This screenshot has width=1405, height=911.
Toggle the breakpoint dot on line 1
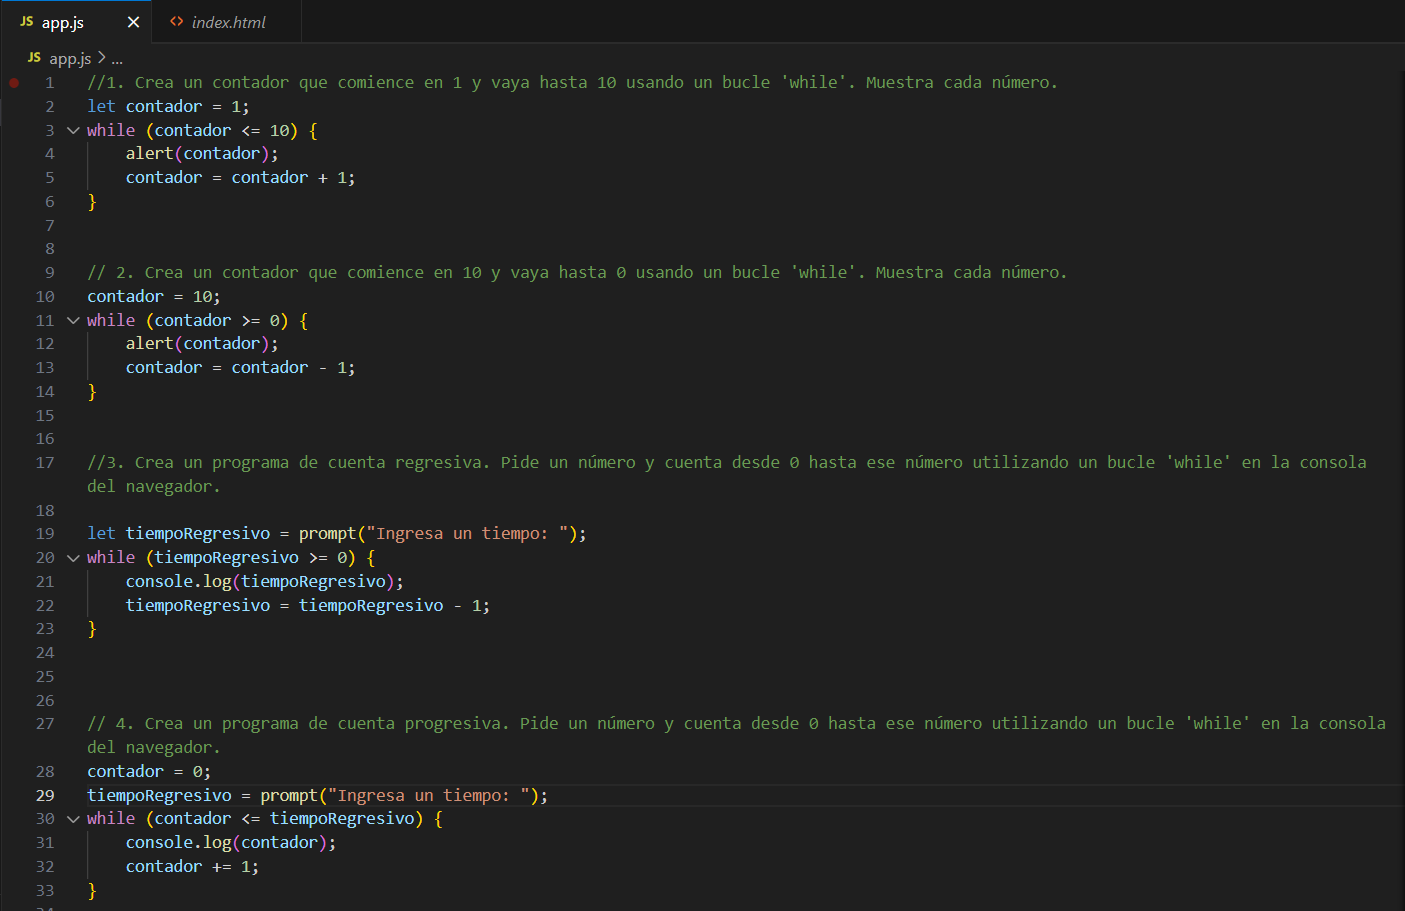pos(14,83)
